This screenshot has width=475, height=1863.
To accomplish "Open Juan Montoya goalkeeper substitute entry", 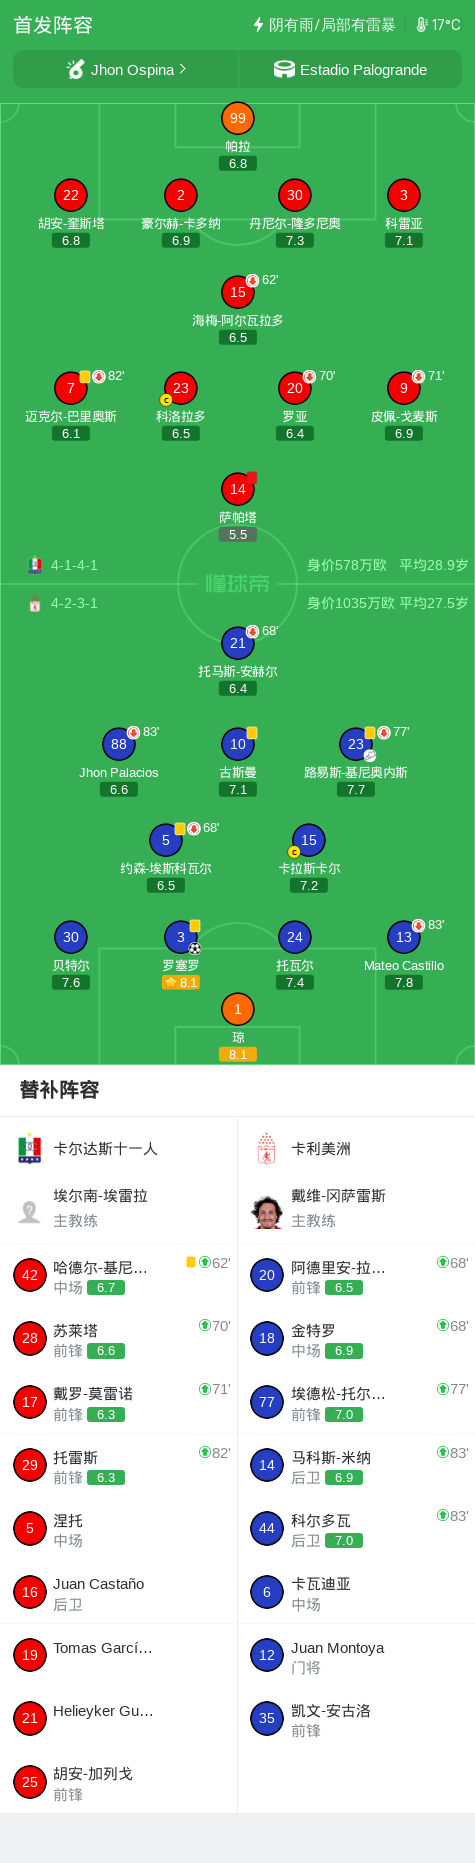I will click(x=356, y=1656).
